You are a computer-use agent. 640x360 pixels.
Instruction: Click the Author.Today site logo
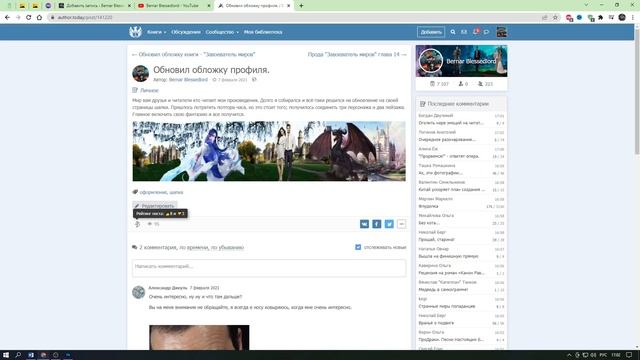tap(135, 32)
